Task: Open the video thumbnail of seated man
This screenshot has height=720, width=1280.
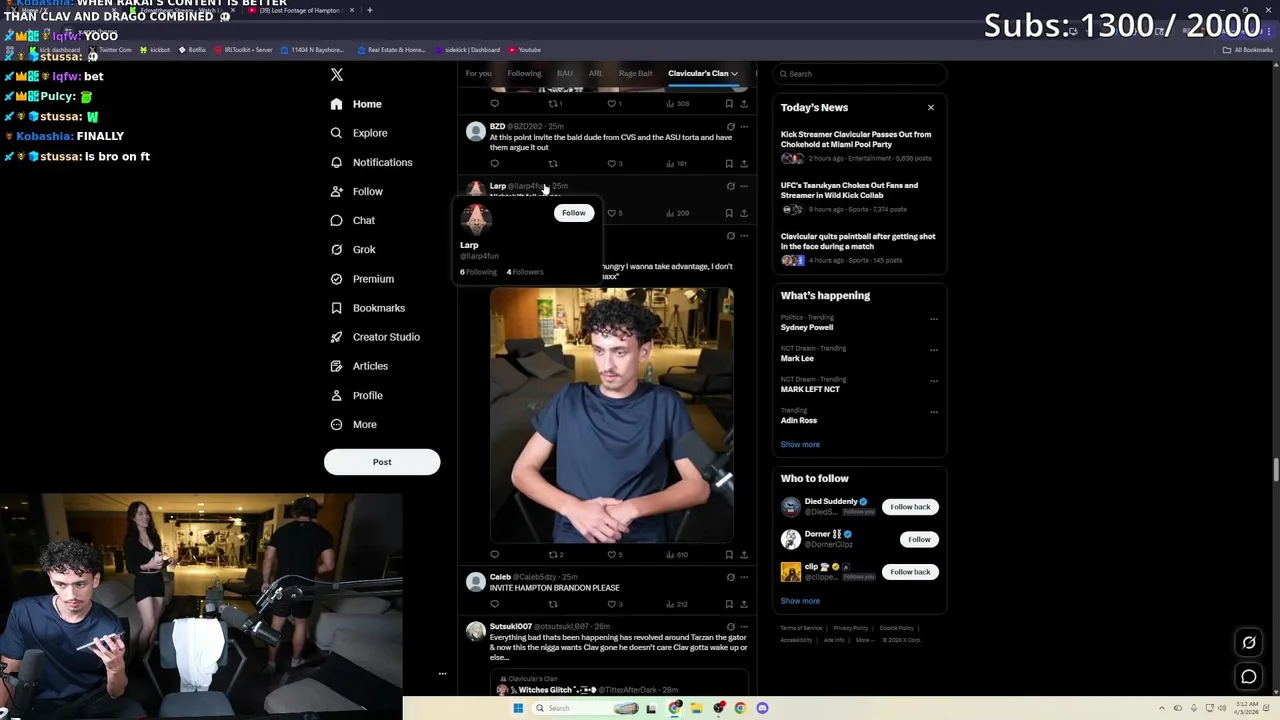Action: 612,416
